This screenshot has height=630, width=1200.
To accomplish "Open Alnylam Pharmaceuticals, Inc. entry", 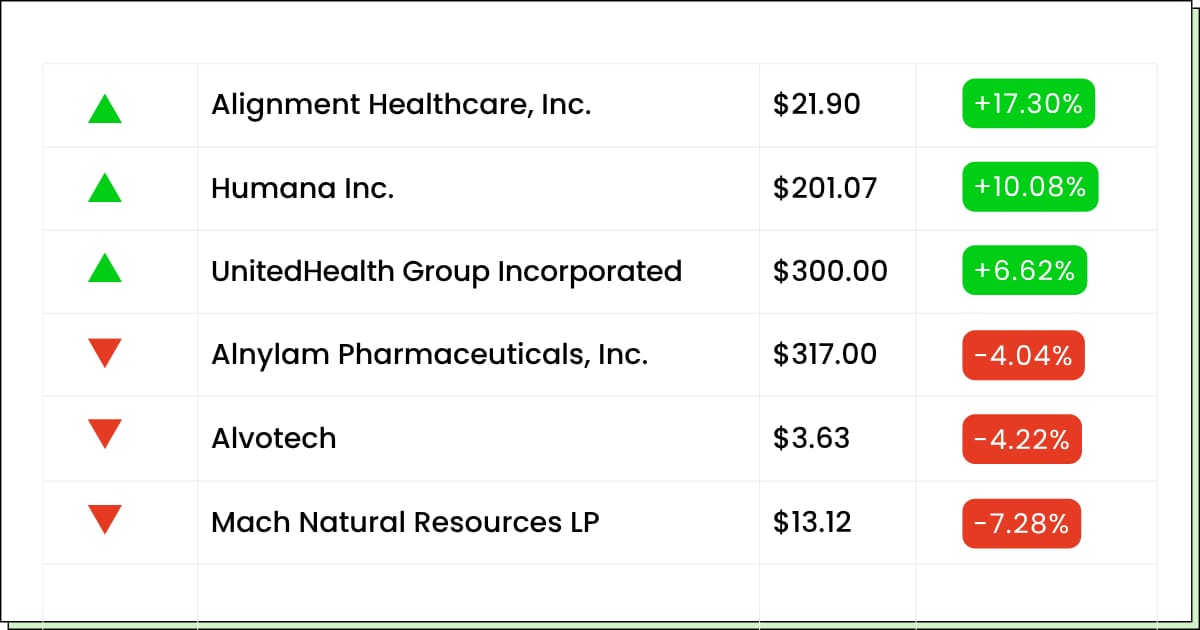I will point(429,354).
